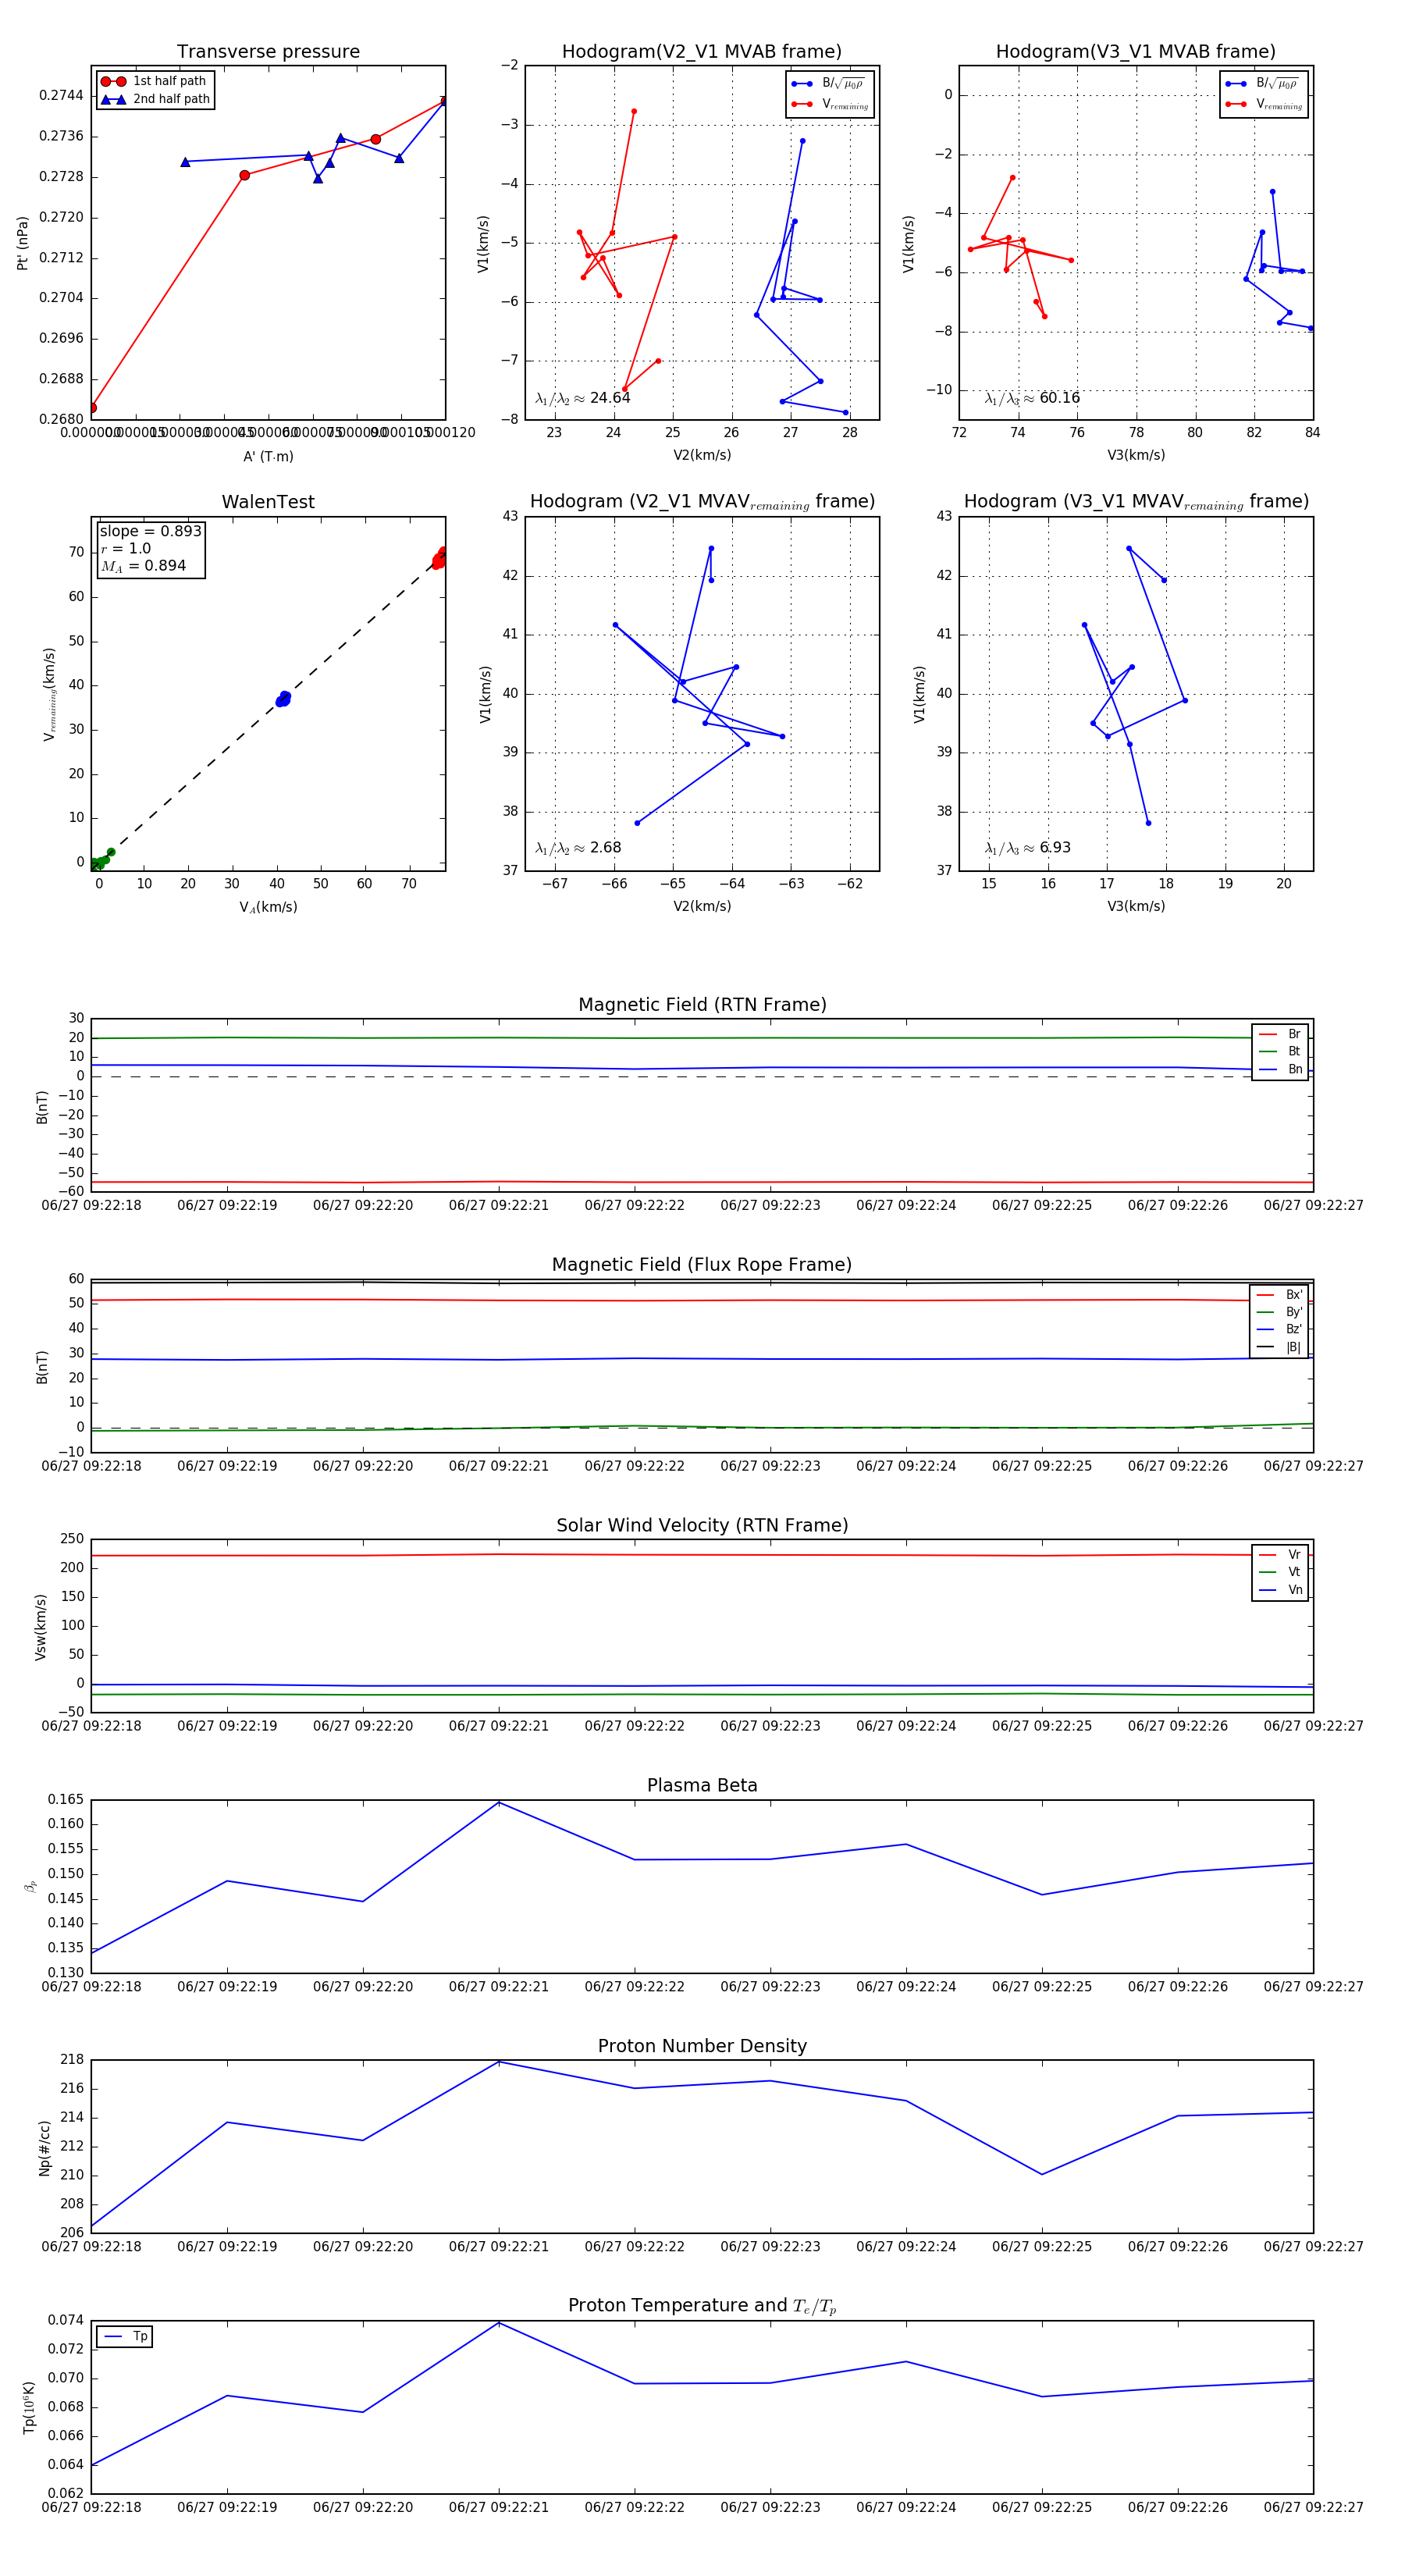Select the 'Vn' legend entry
The image size is (1405, 2576).
click(x=1280, y=1590)
